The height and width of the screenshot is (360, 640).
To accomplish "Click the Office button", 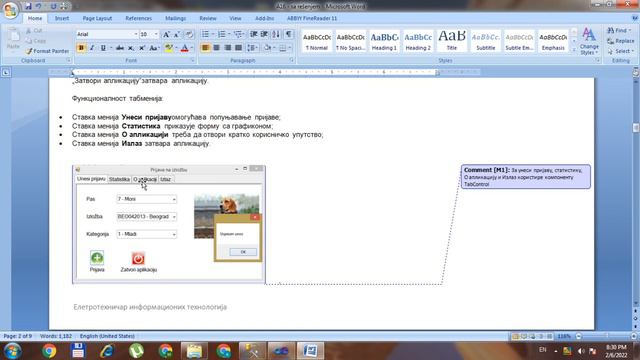I will pyautogui.click(x=10, y=10).
